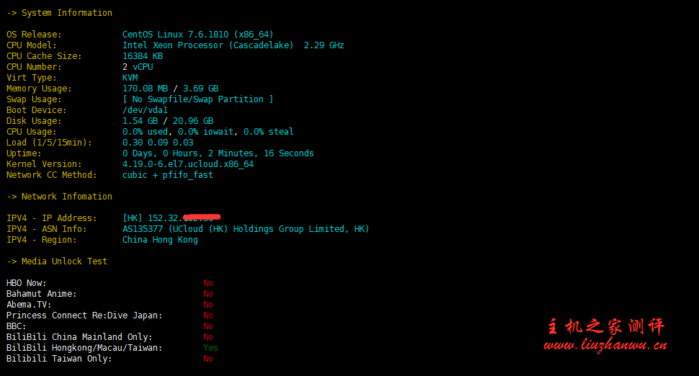Image resolution: width=699 pixels, height=376 pixels.
Task: Click the Network Infomation section header
Action: [x=59, y=197]
